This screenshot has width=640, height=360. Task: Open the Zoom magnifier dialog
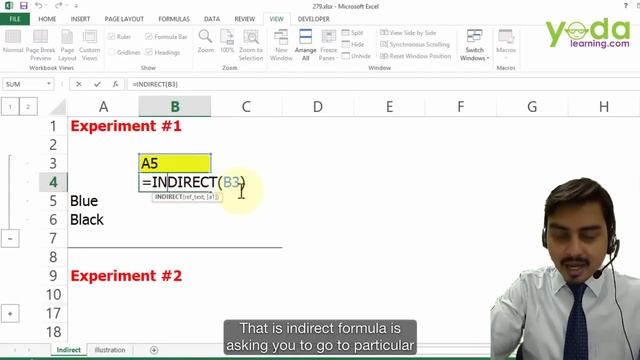pyautogui.click(x=205, y=42)
